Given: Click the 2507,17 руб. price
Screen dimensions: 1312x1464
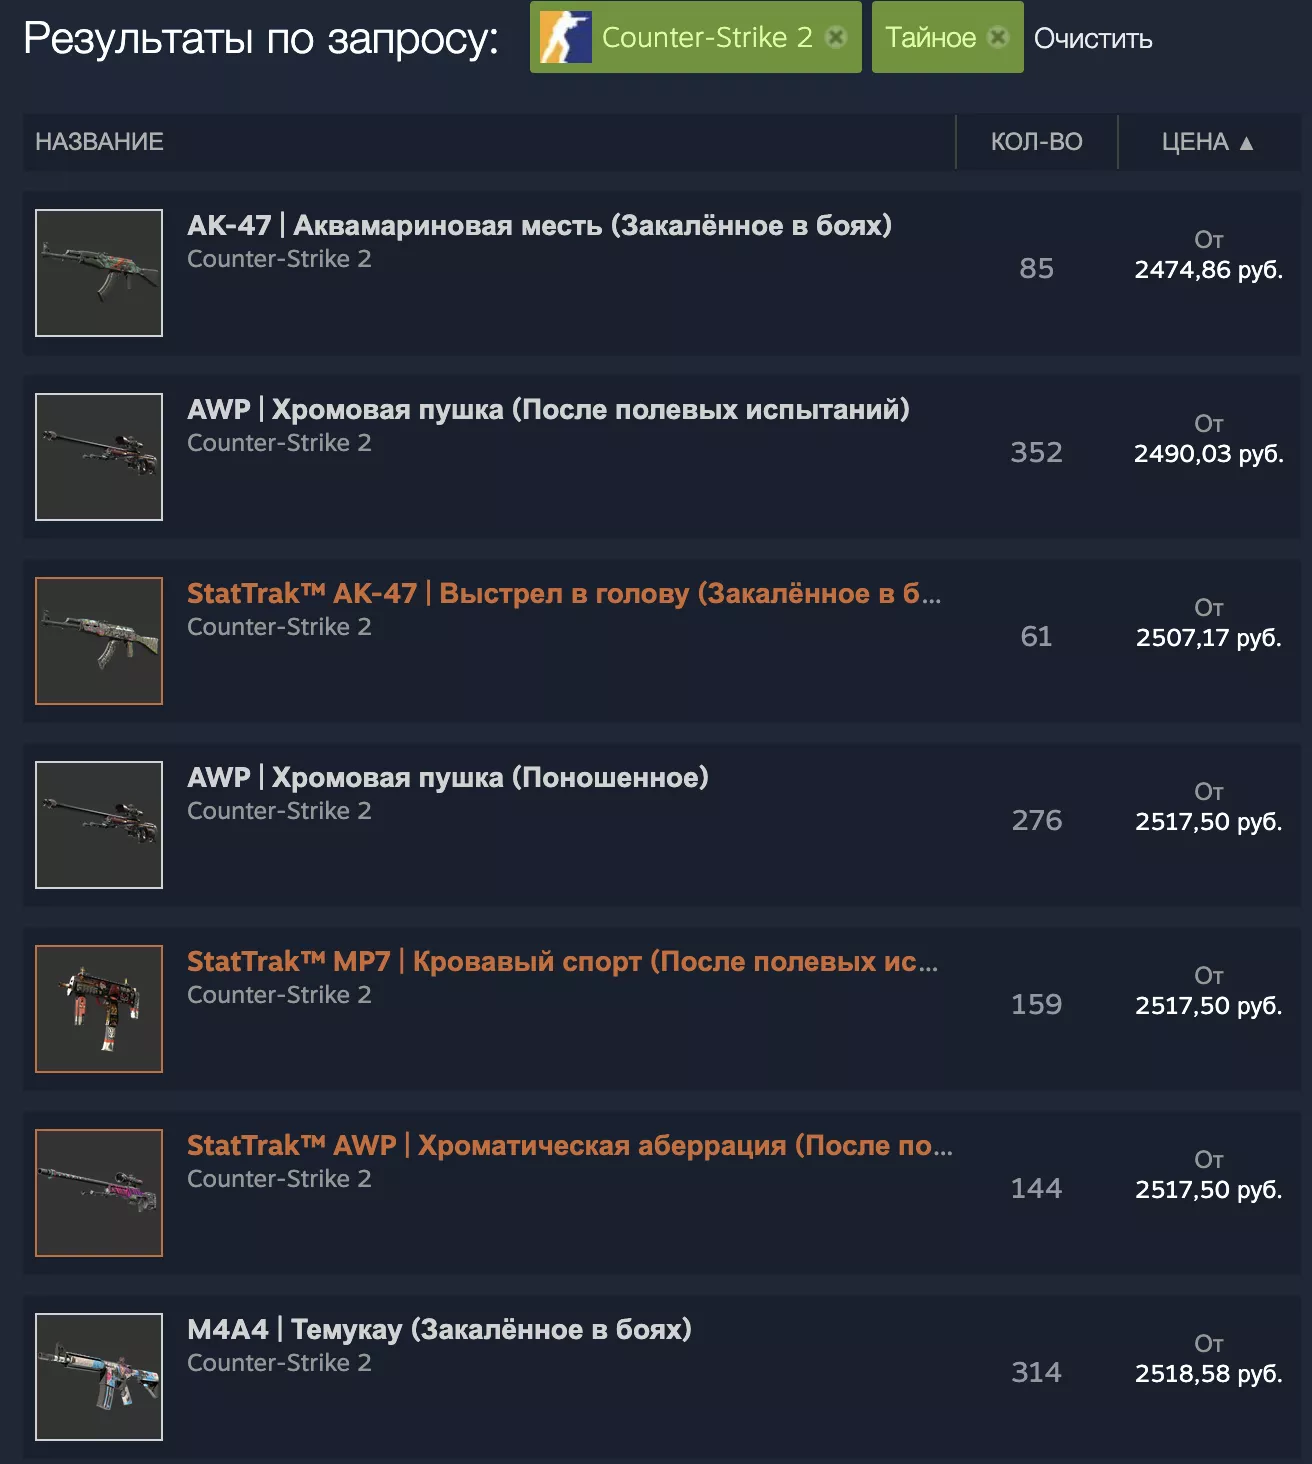Looking at the screenshot, I should (1208, 638).
